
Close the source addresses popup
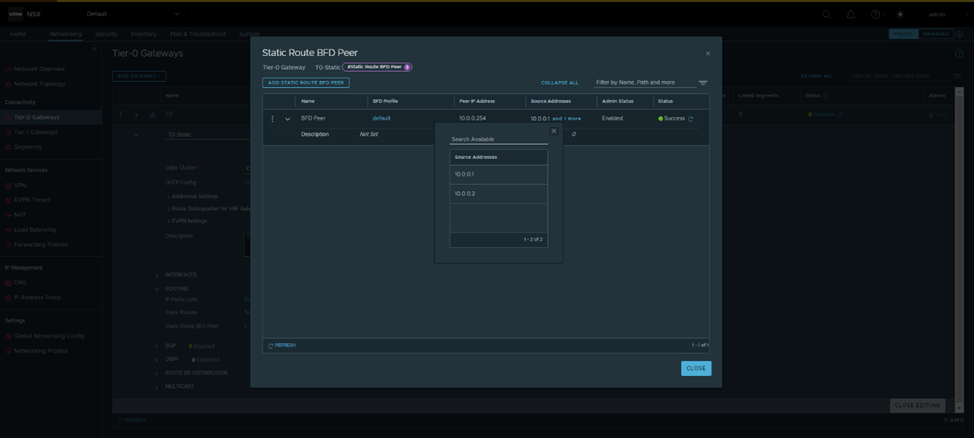(553, 131)
